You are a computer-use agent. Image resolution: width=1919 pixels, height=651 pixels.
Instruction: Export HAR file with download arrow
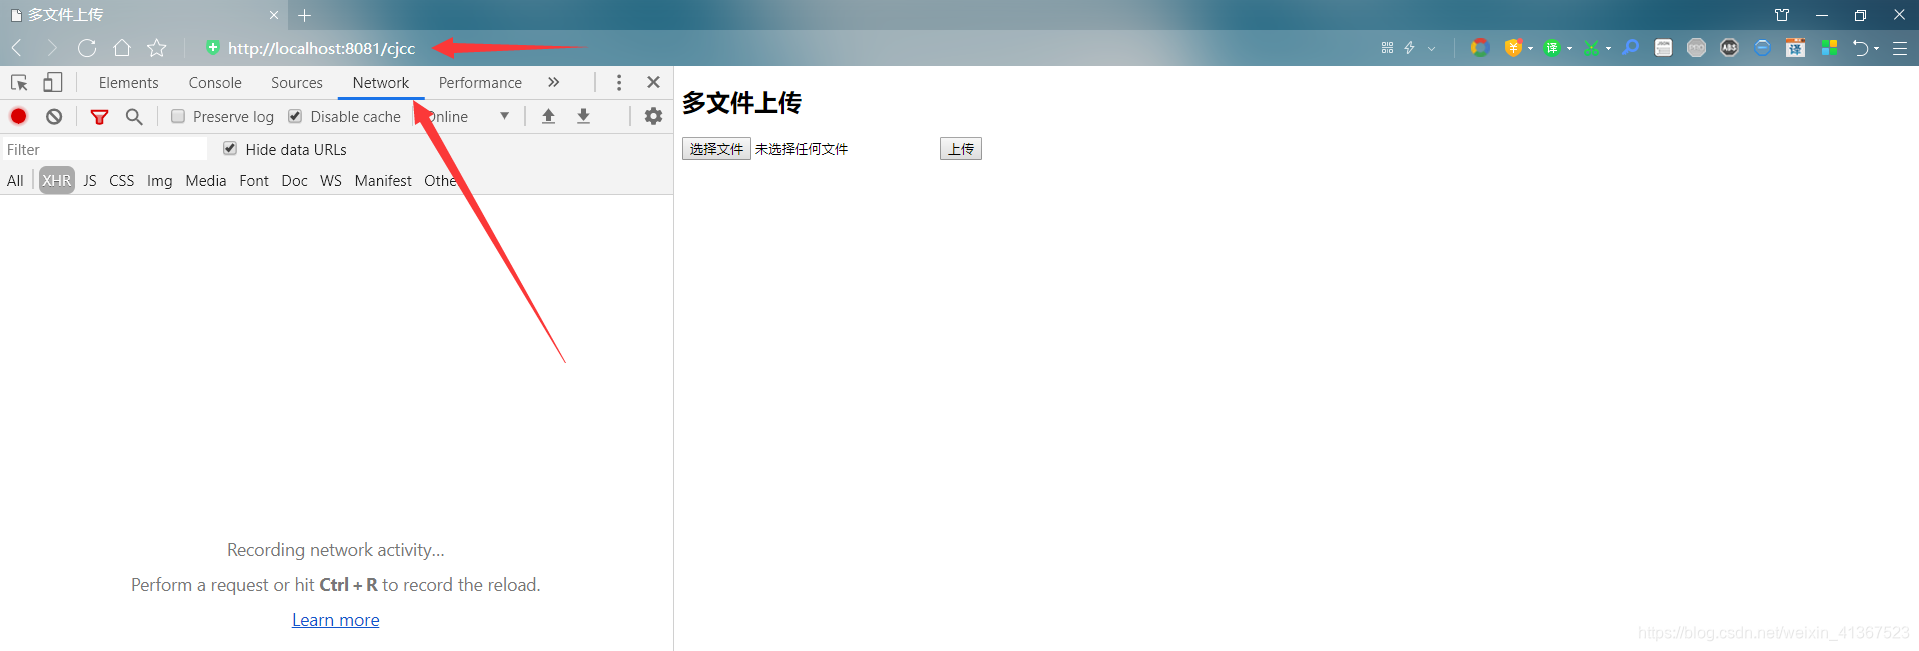[x=583, y=116]
